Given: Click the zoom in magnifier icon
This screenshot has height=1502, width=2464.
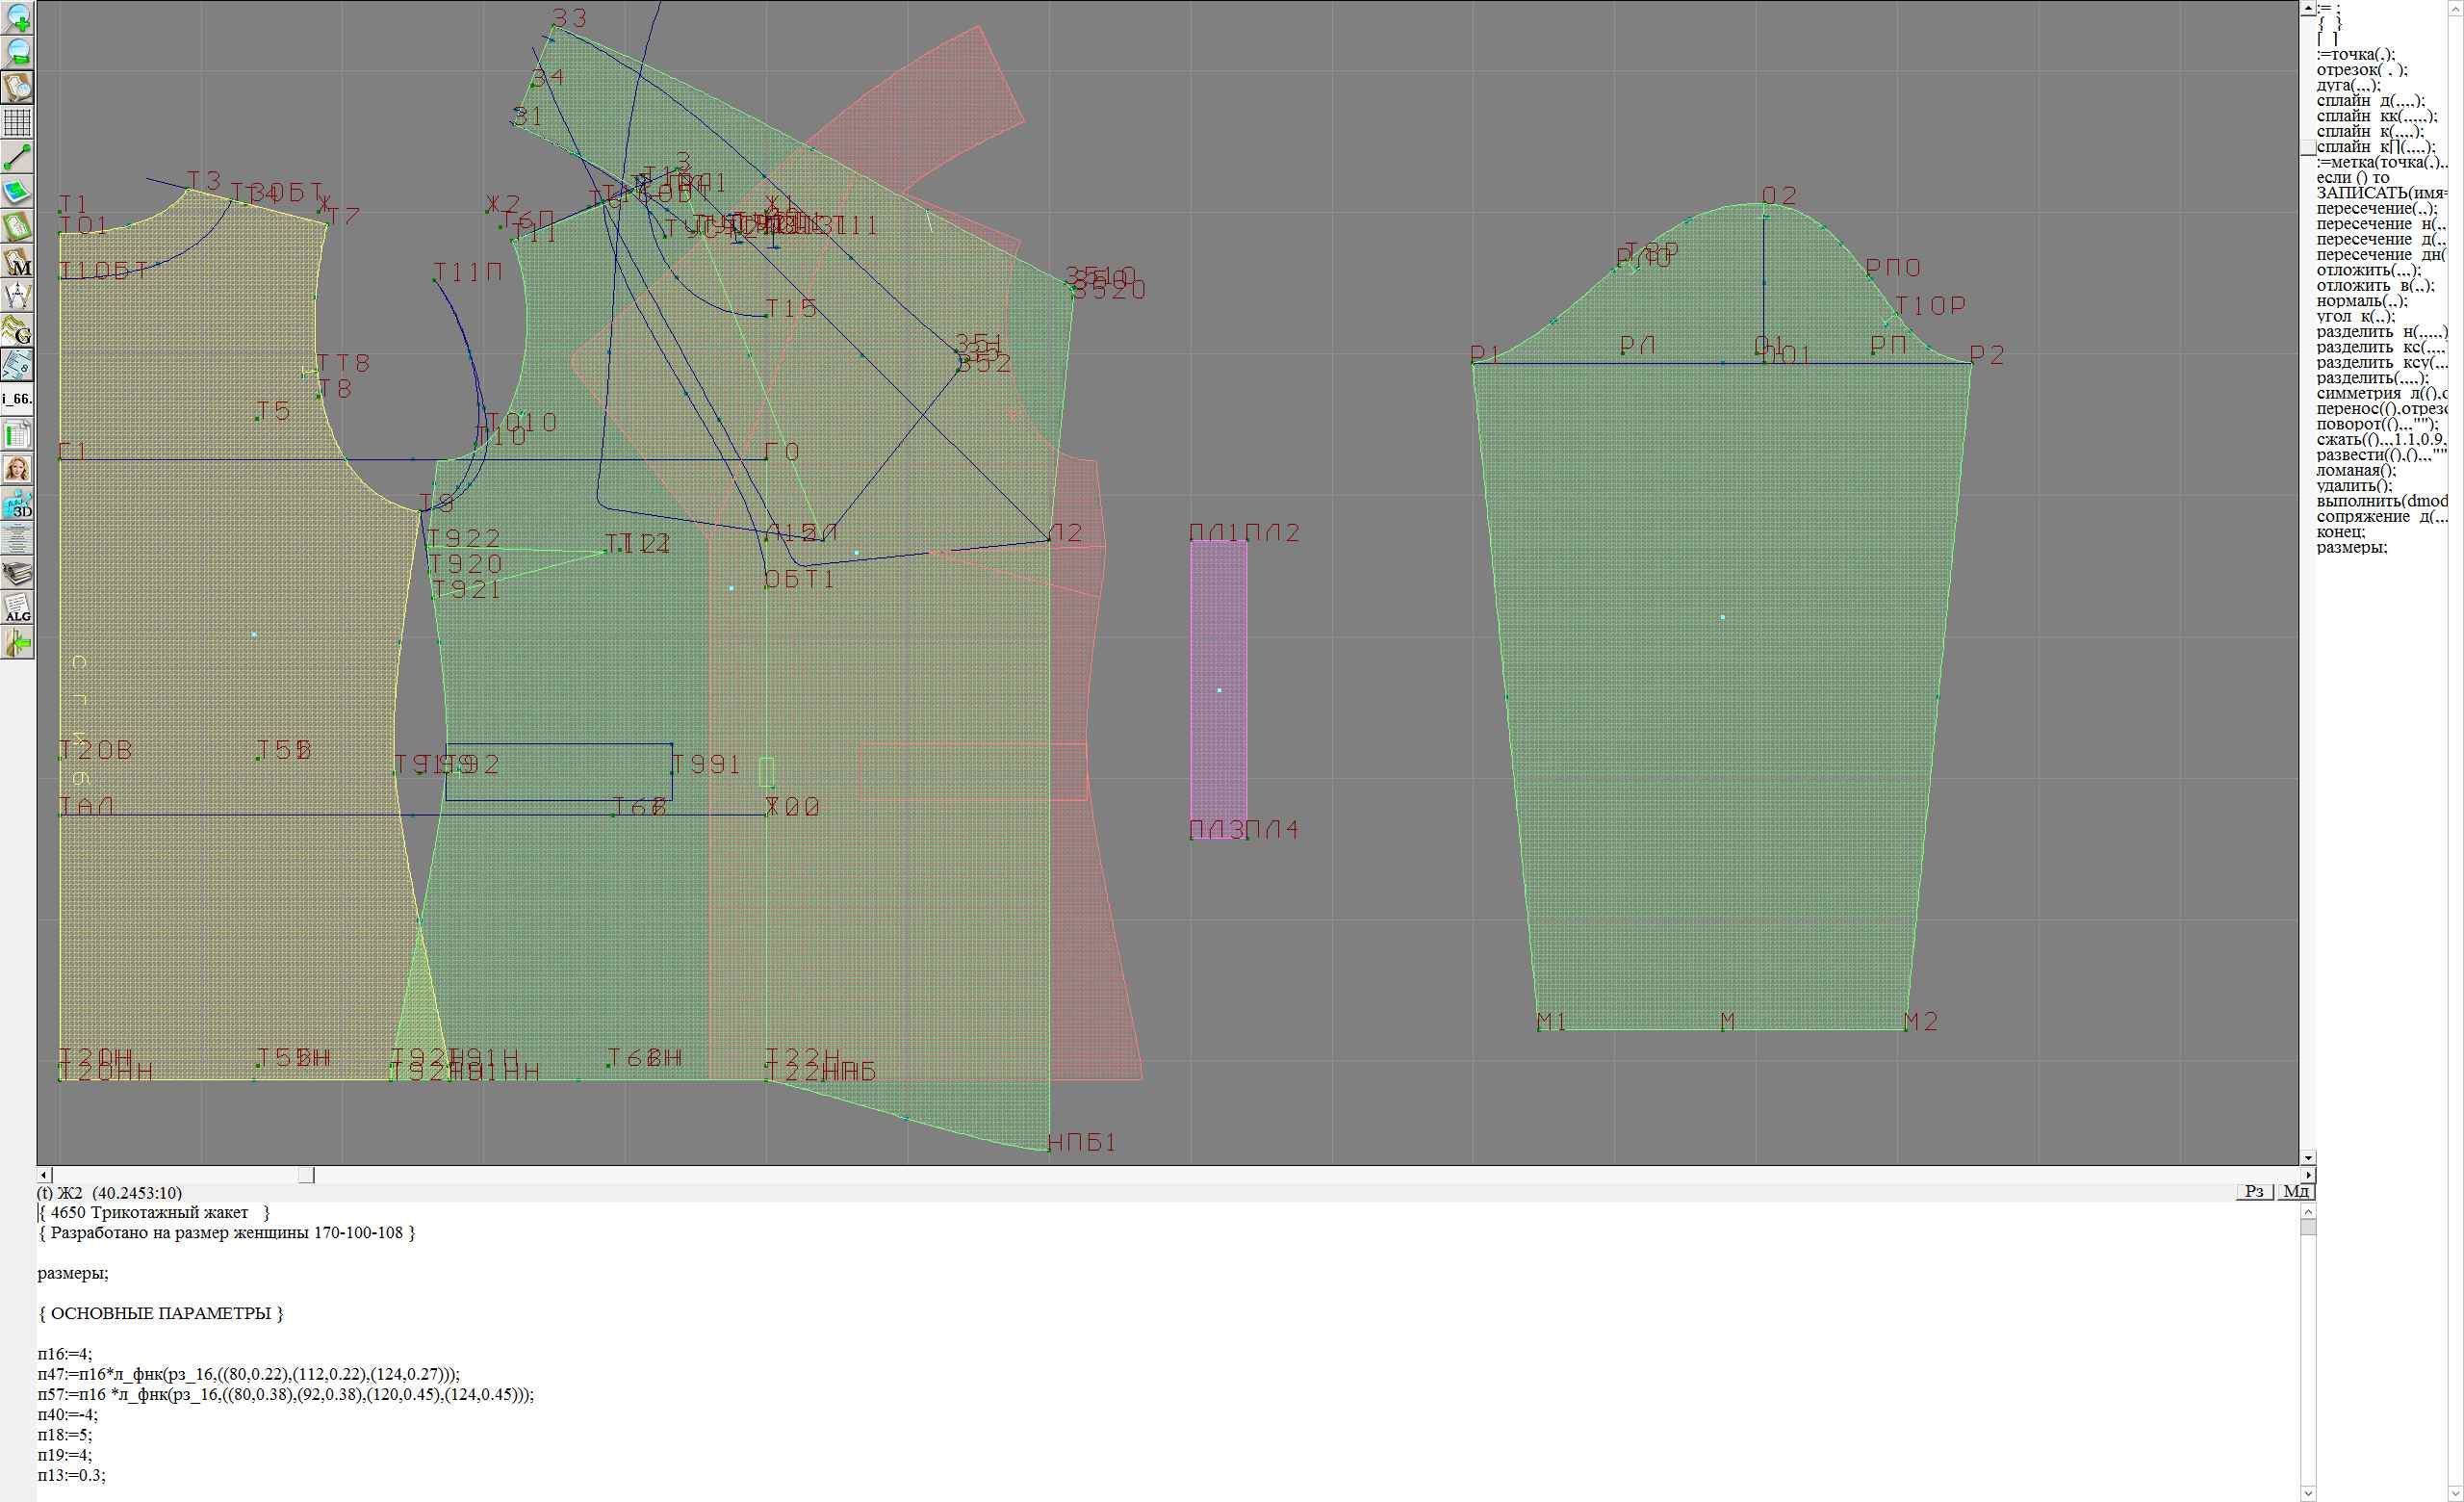Looking at the screenshot, I should coord(17,18).
